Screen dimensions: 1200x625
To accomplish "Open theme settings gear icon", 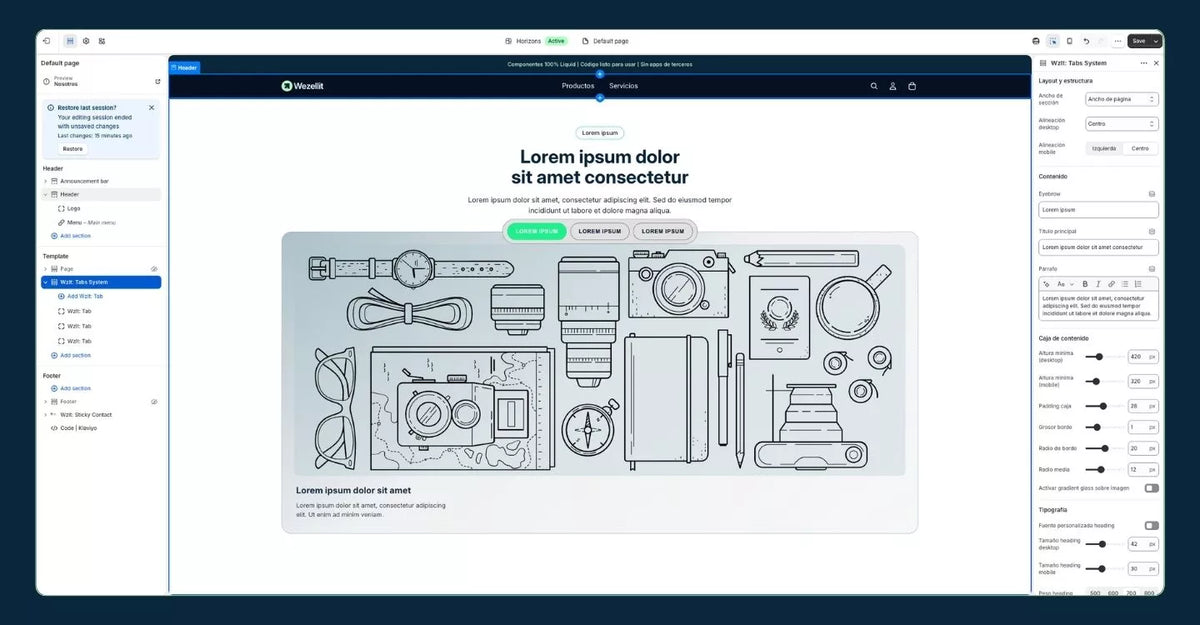I will coord(86,41).
